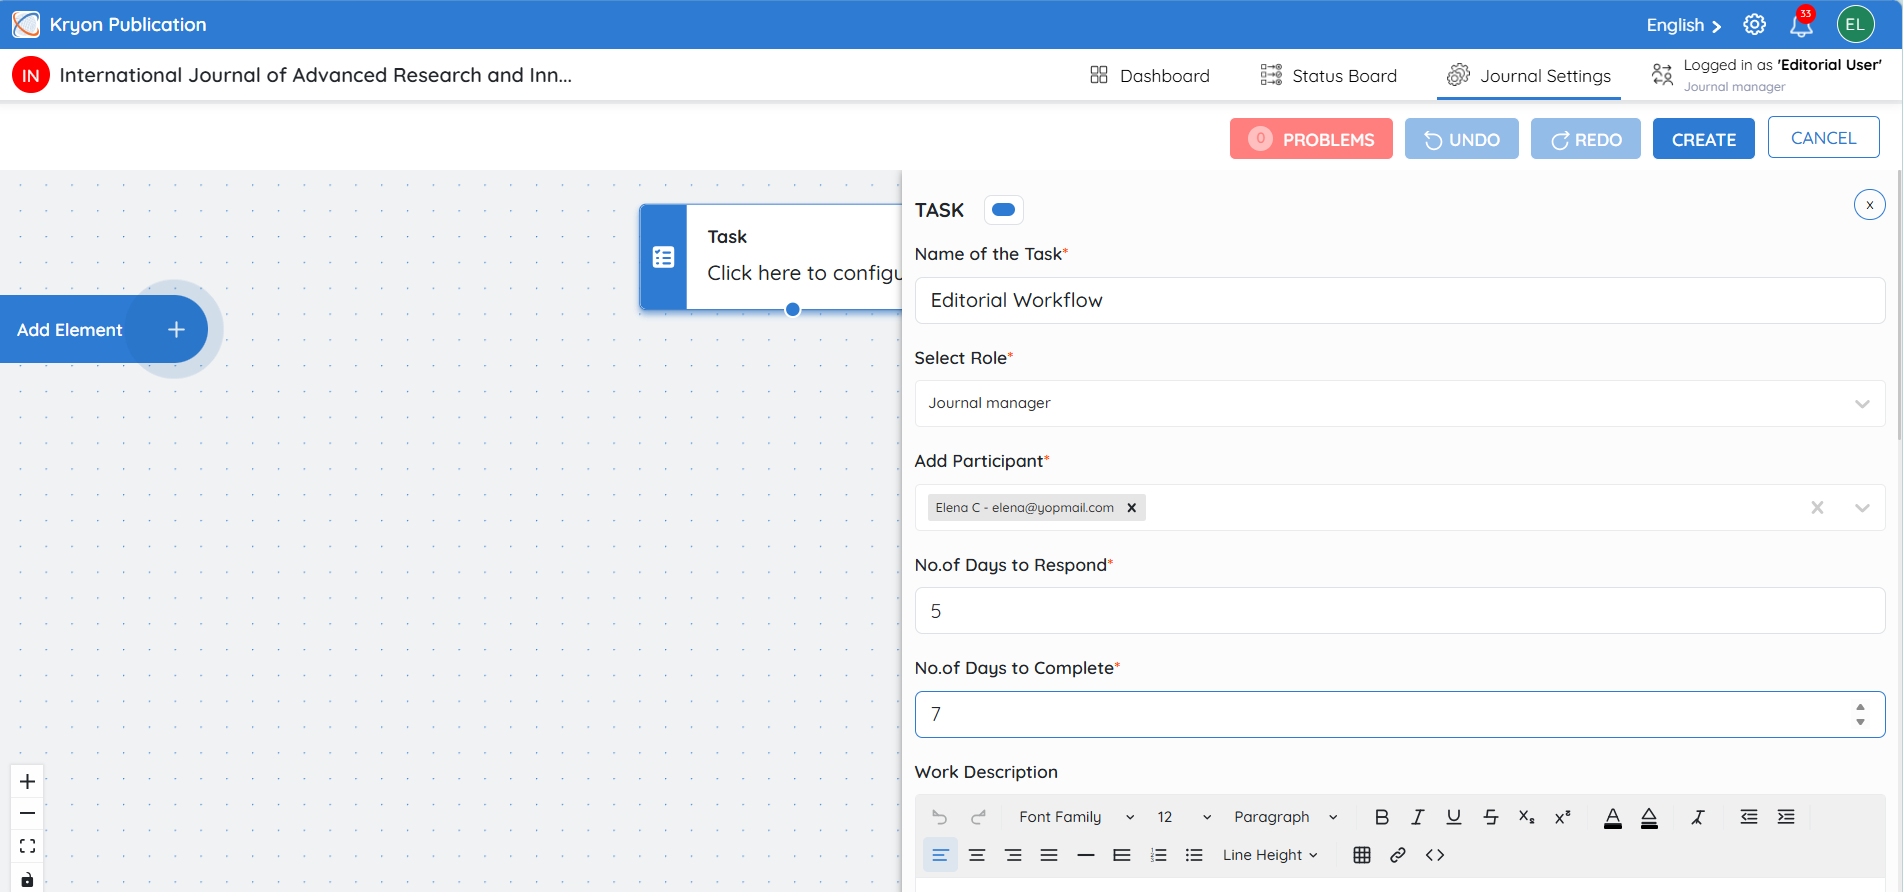Open settings gear in header
The image size is (1903, 892).
1755,25
